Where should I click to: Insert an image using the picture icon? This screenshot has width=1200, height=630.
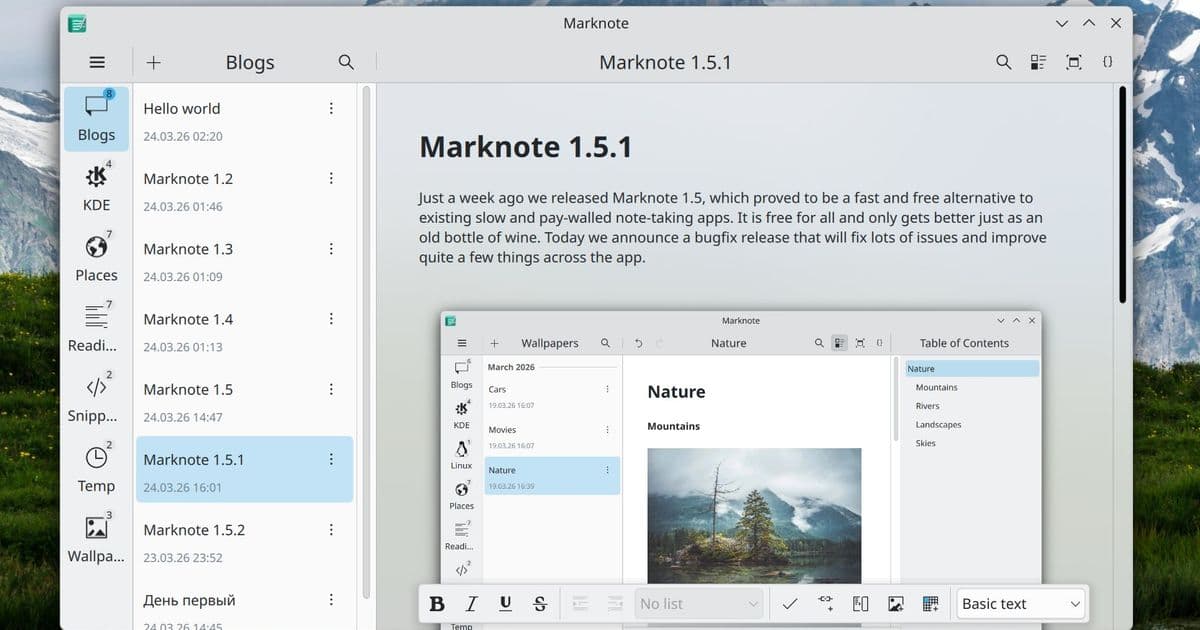coord(895,604)
